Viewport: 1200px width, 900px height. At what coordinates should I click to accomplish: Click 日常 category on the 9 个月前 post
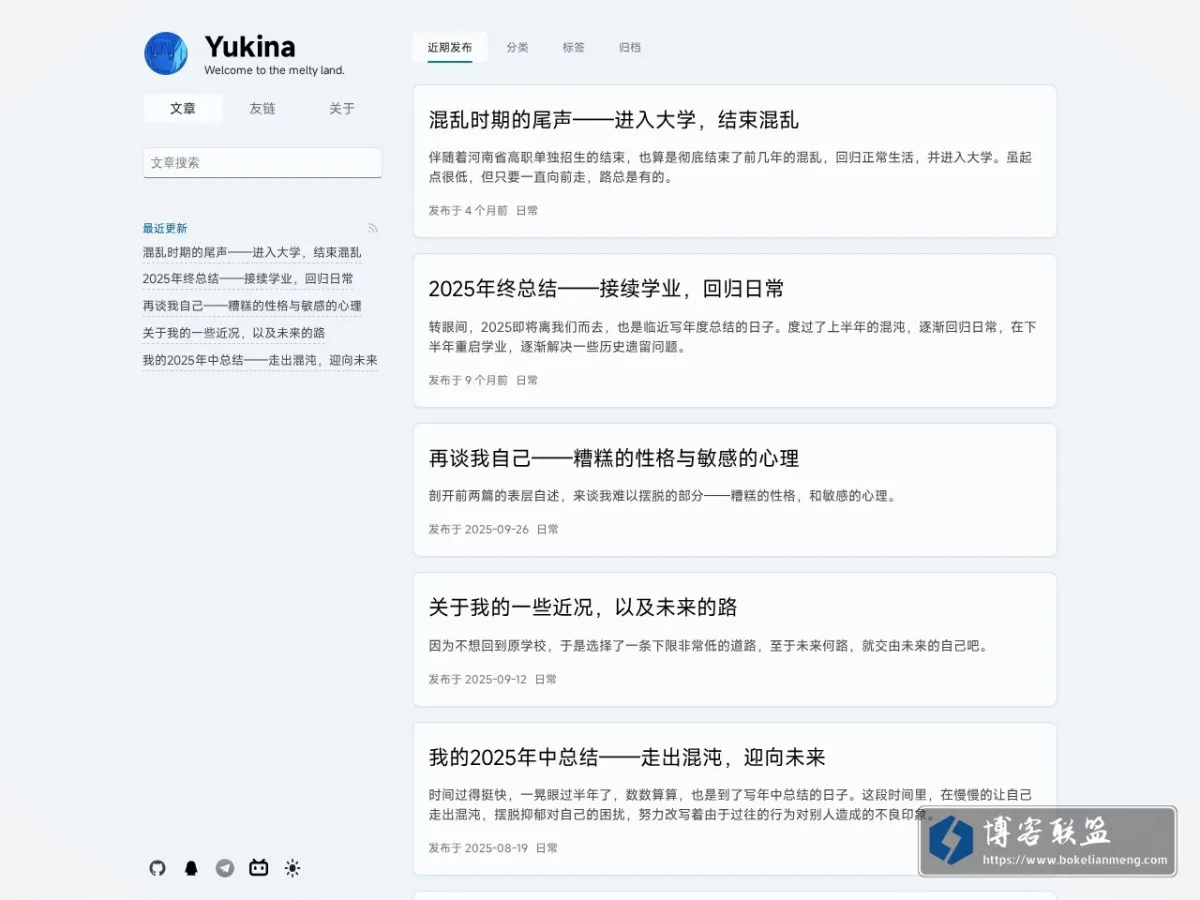tap(527, 380)
